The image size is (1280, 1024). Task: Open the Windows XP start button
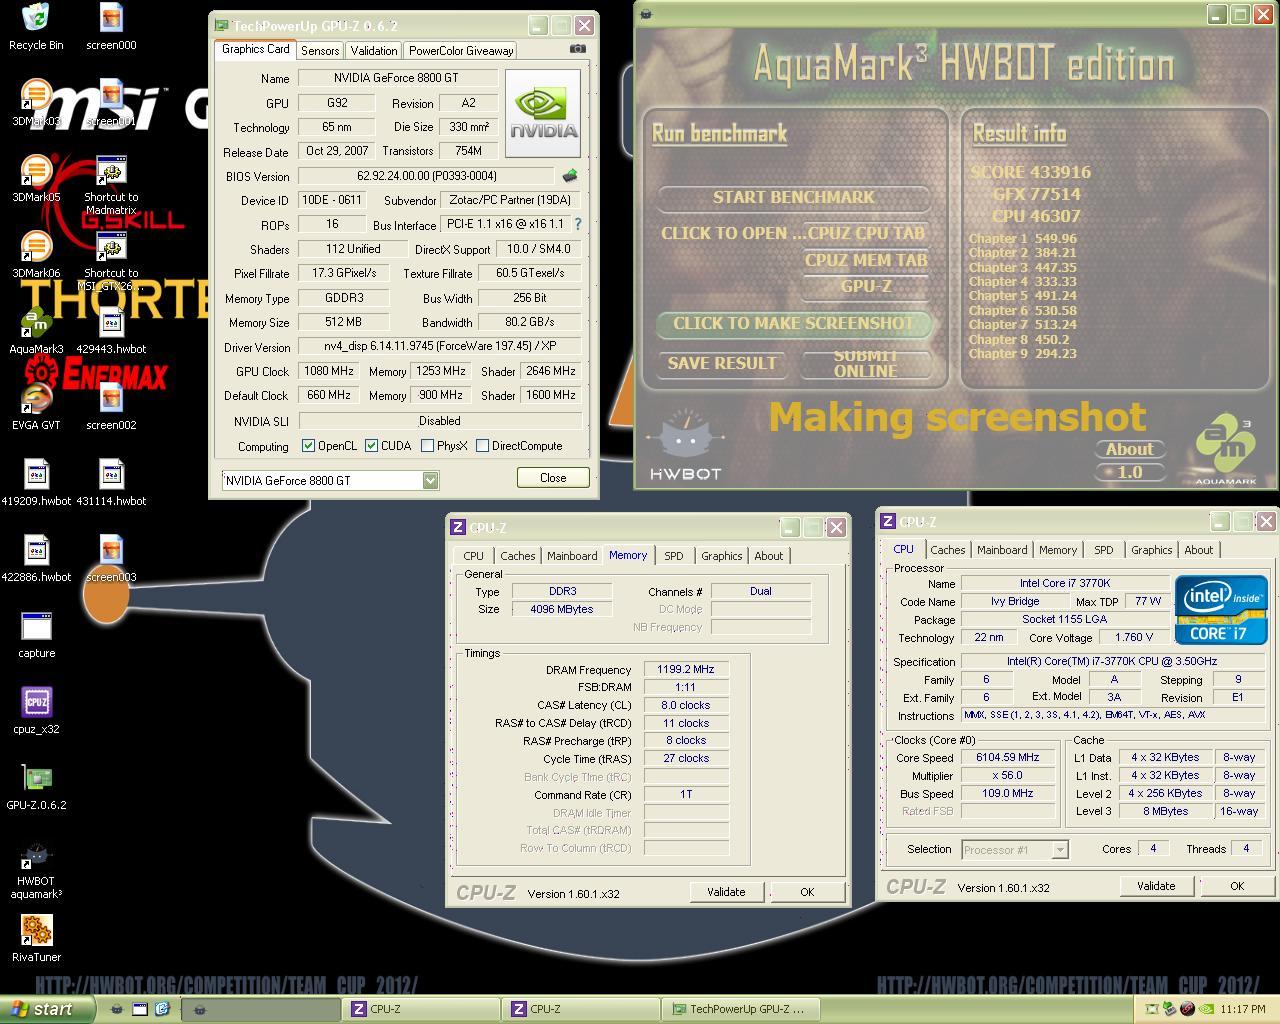pos(47,1009)
